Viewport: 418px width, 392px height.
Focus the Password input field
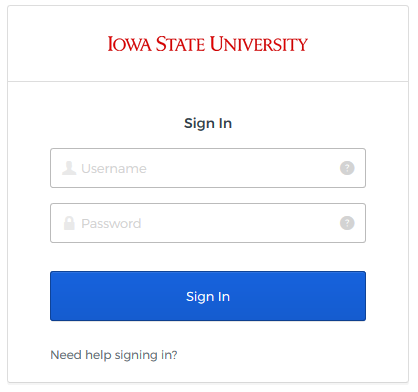(208, 223)
